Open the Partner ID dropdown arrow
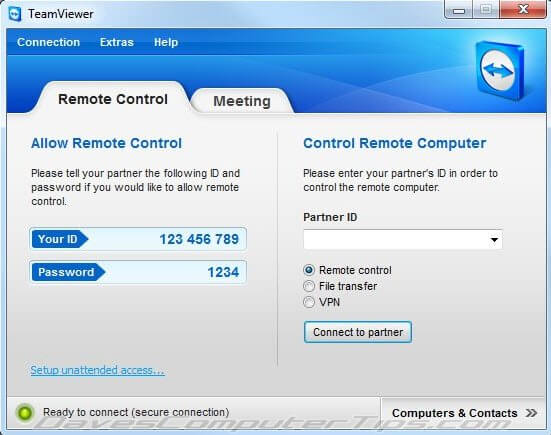 click(x=494, y=240)
